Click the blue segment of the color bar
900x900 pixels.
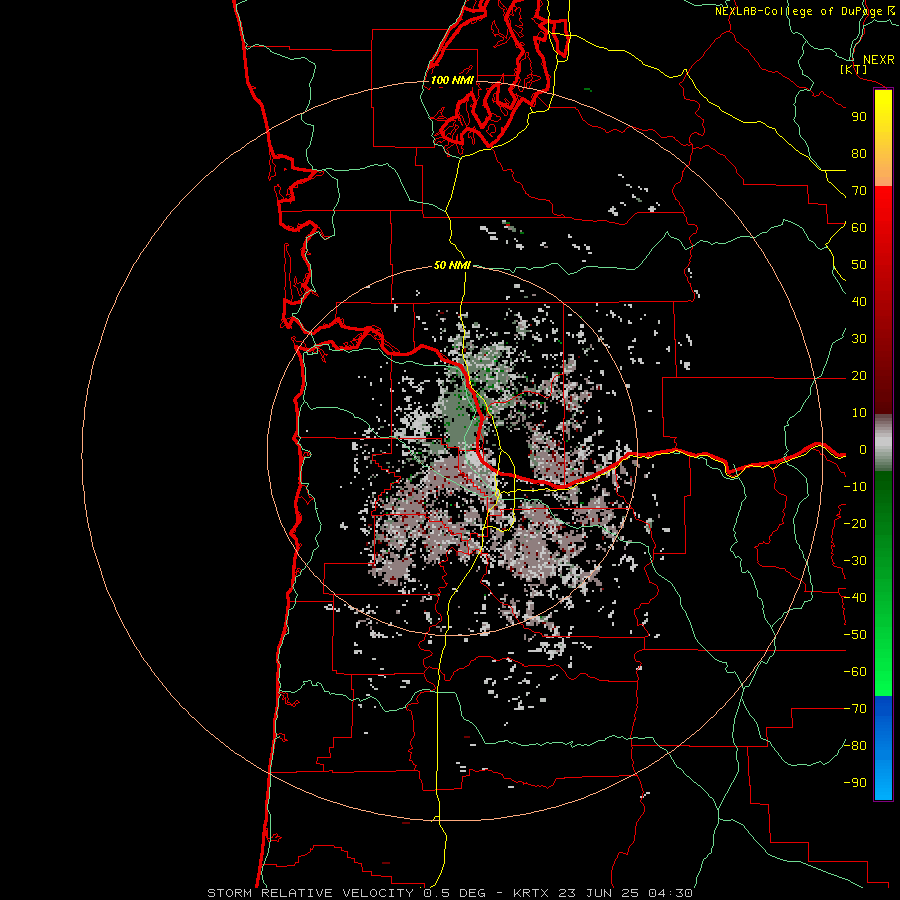[x=883, y=748]
